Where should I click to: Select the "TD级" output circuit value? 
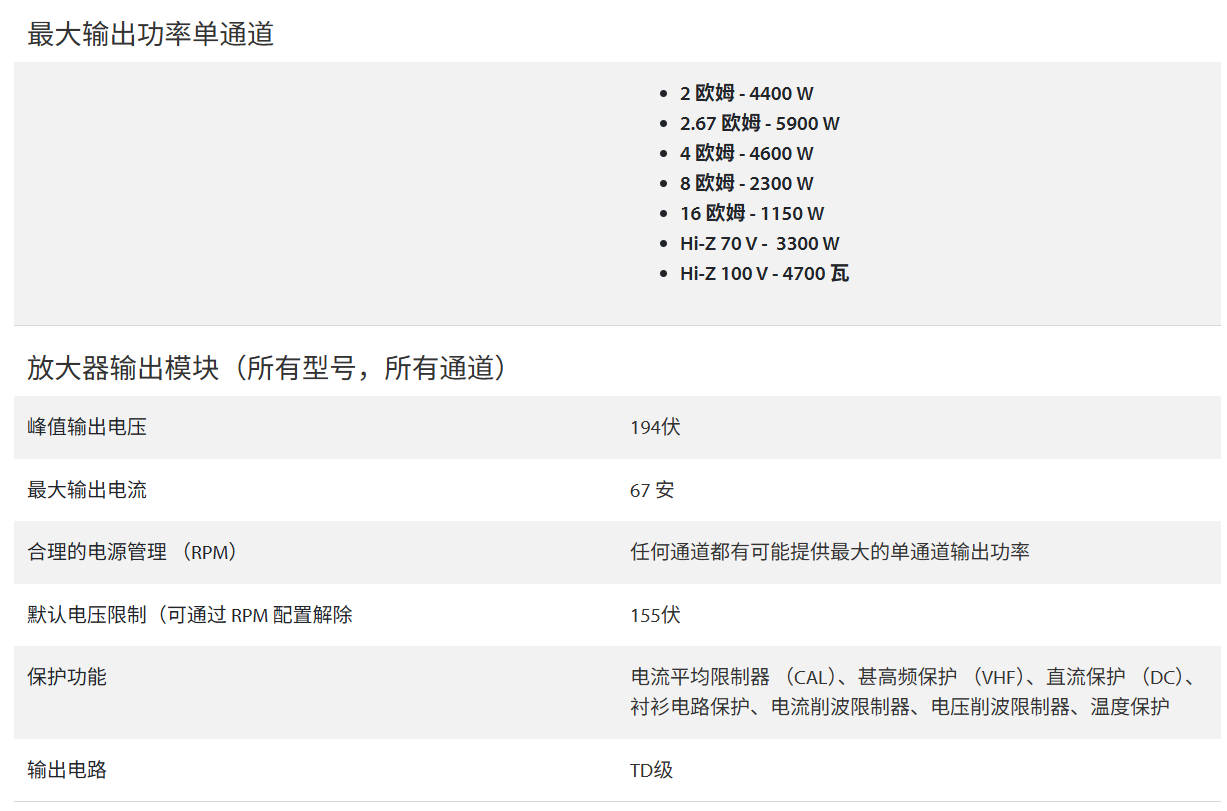[651, 770]
